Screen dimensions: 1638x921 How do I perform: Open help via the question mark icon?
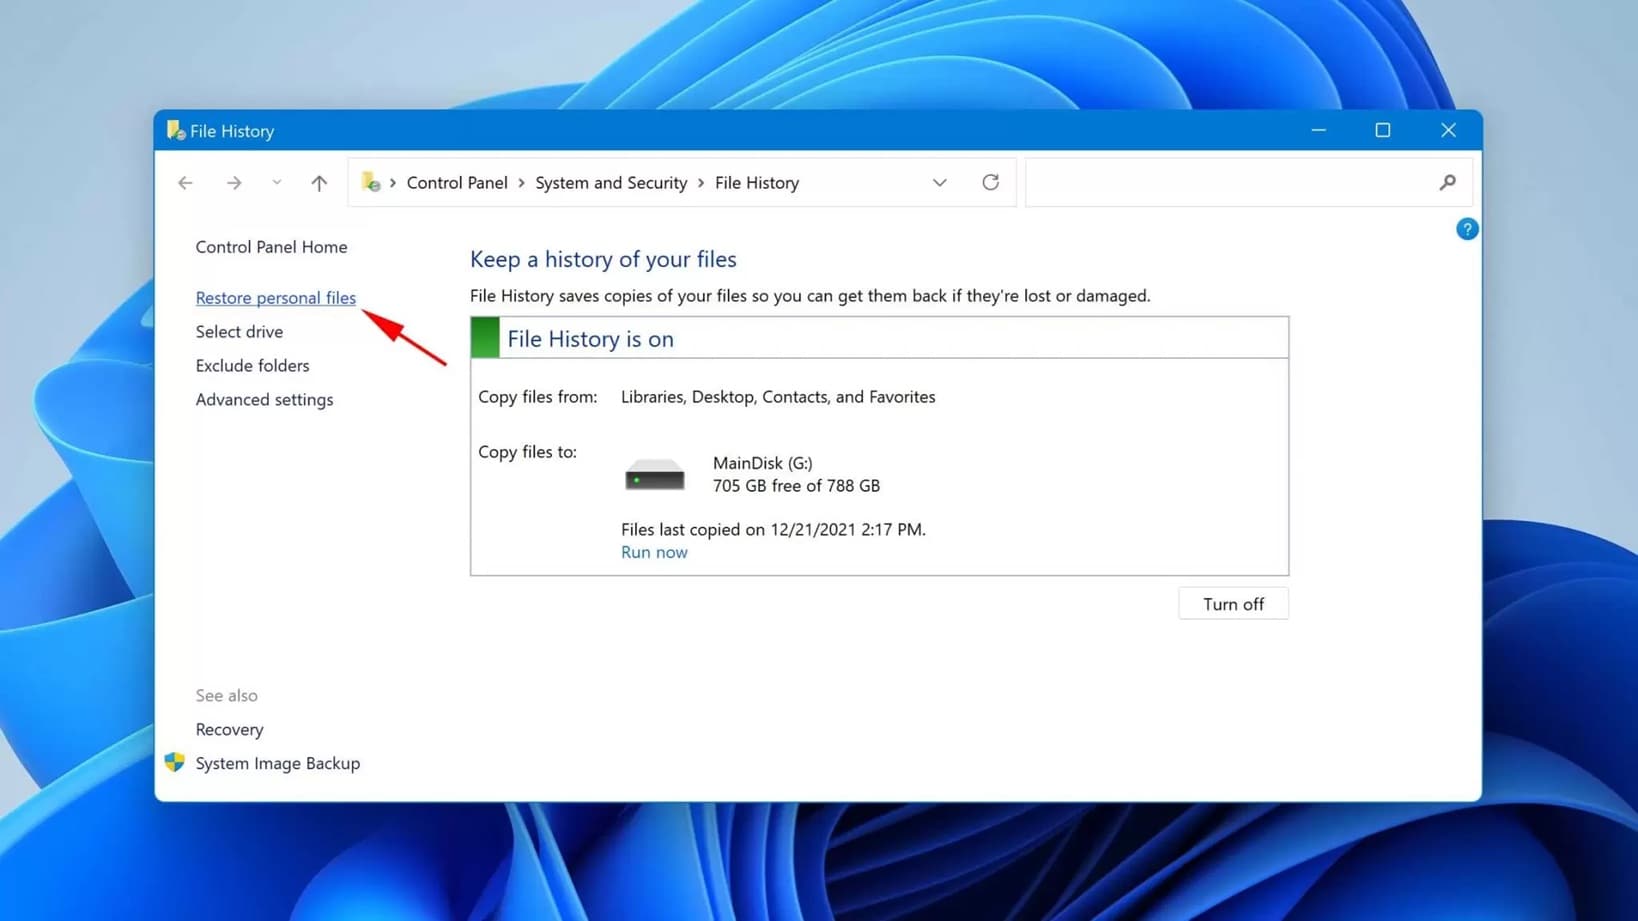tap(1466, 228)
